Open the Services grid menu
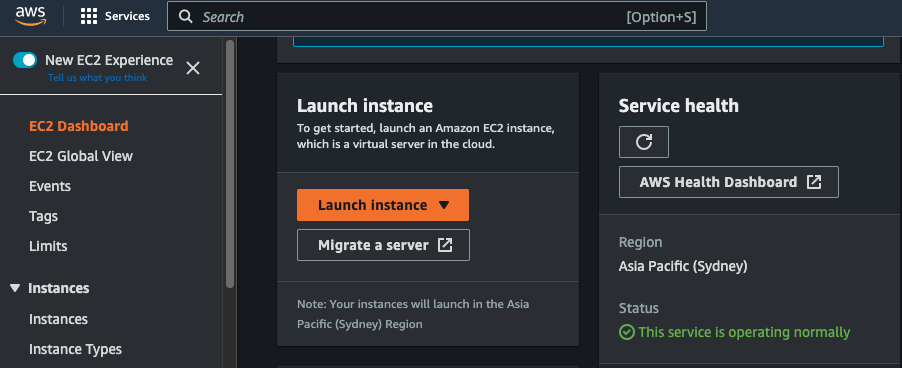The width and height of the screenshot is (902, 368). click(89, 16)
